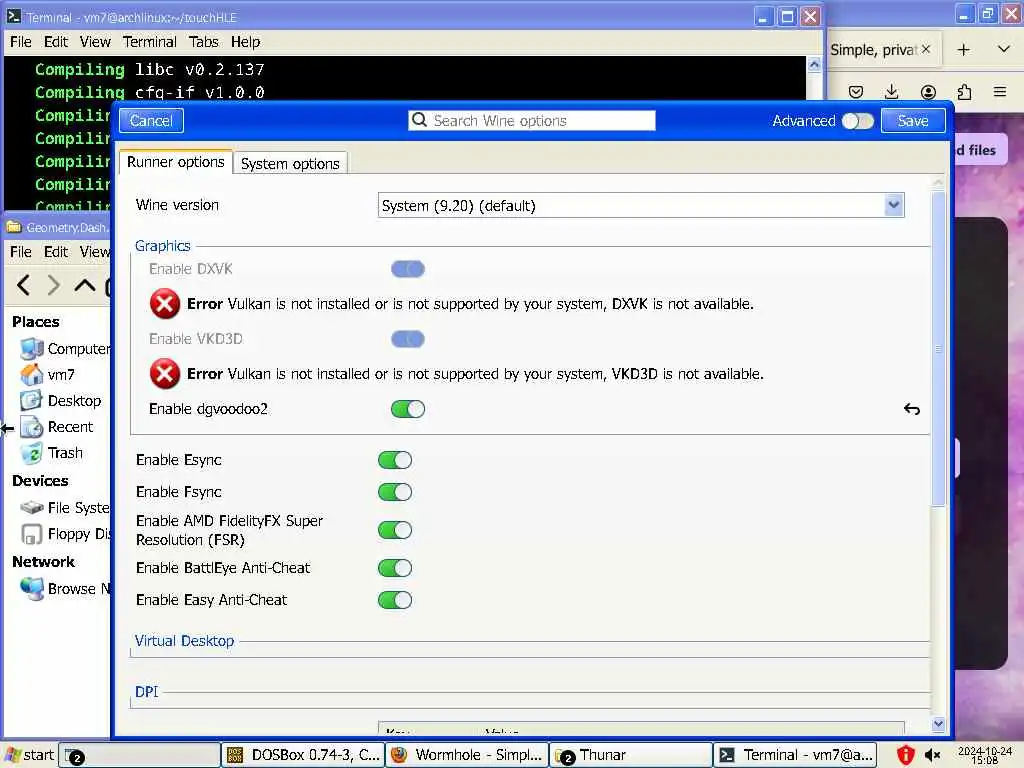Click the options vertical scrollbar thumb
This screenshot has width=1024, height=768.
pos(938,349)
